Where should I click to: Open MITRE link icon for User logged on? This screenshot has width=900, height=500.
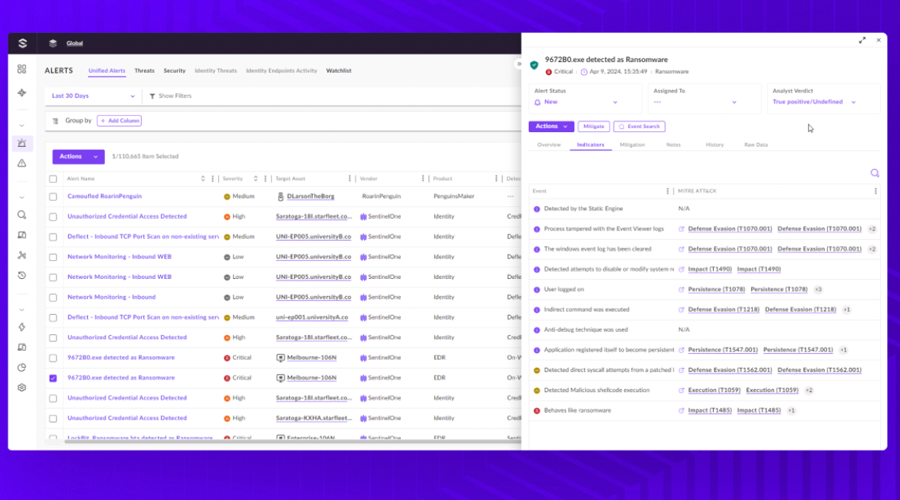coord(681,289)
